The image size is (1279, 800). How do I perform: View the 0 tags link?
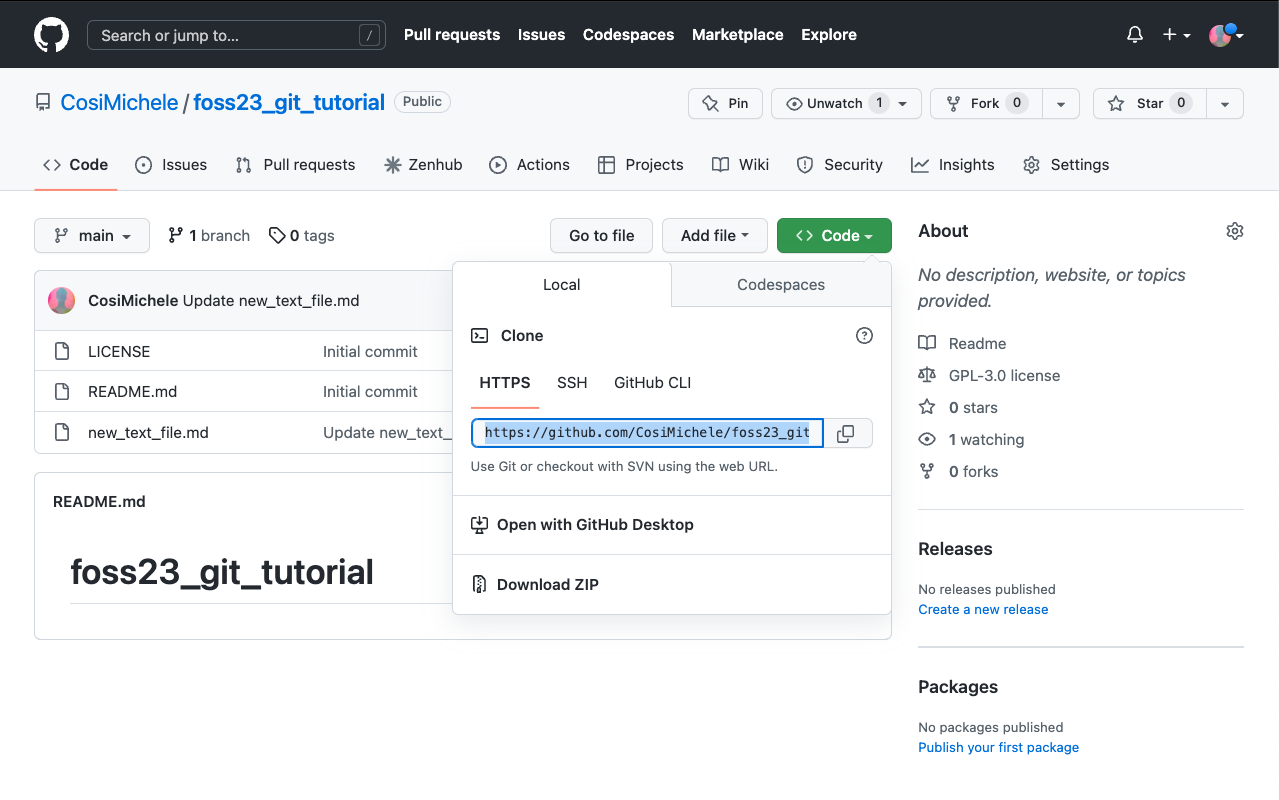point(302,236)
